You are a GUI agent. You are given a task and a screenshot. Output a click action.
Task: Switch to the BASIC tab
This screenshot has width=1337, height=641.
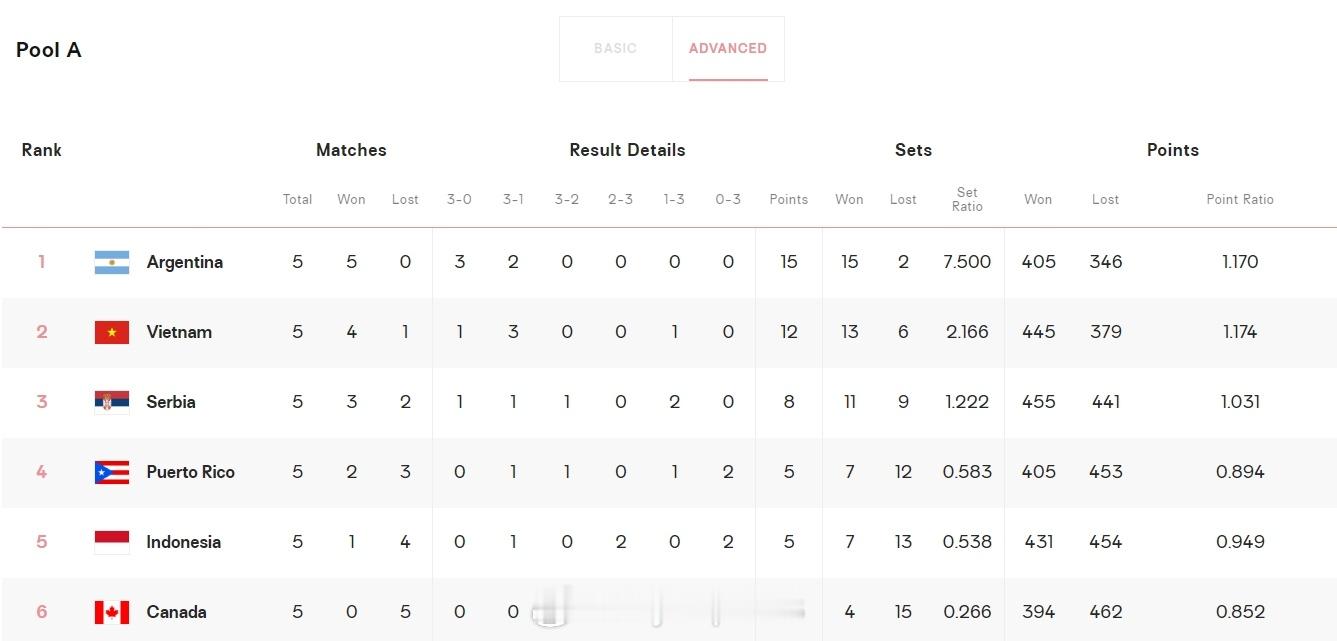tap(615, 48)
